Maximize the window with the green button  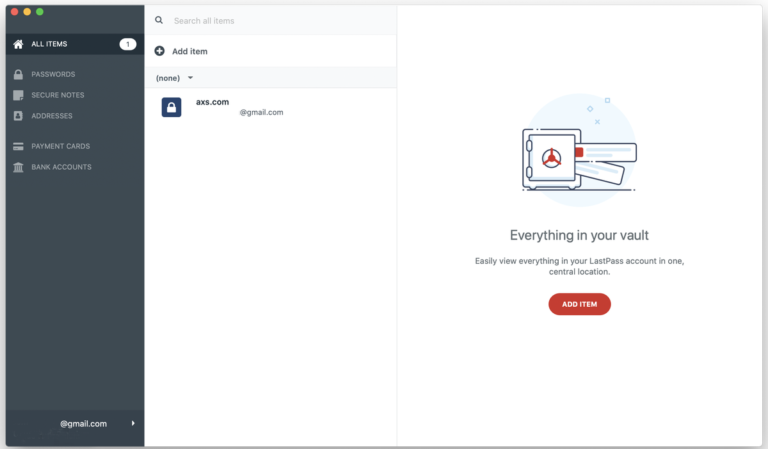coord(40,12)
